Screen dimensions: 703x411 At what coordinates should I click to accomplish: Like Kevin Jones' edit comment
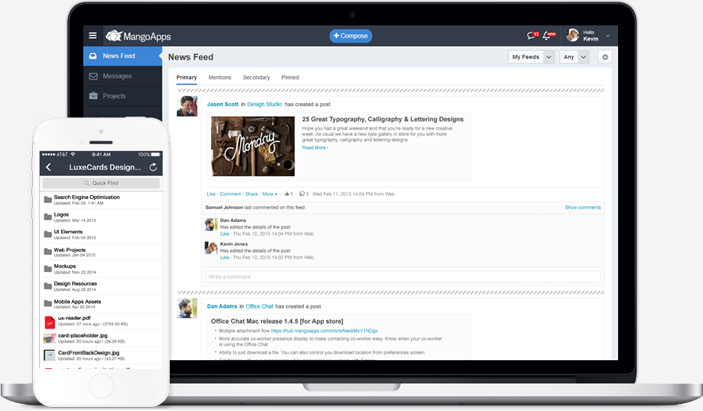225,258
